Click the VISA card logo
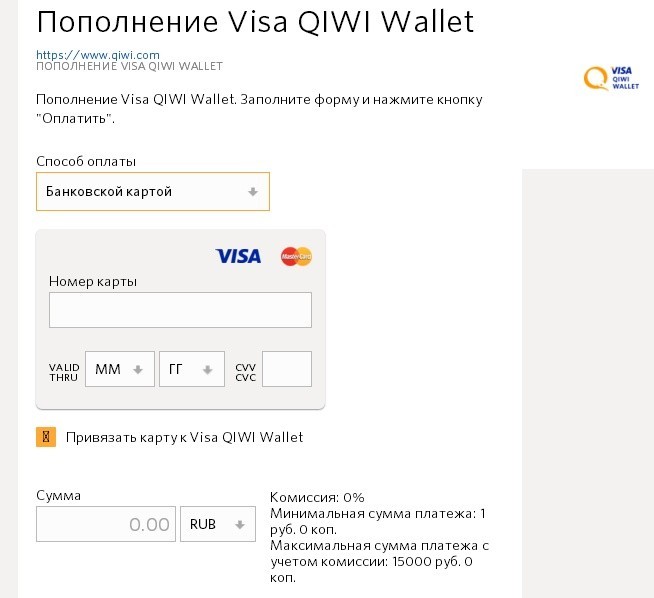 coord(238,256)
